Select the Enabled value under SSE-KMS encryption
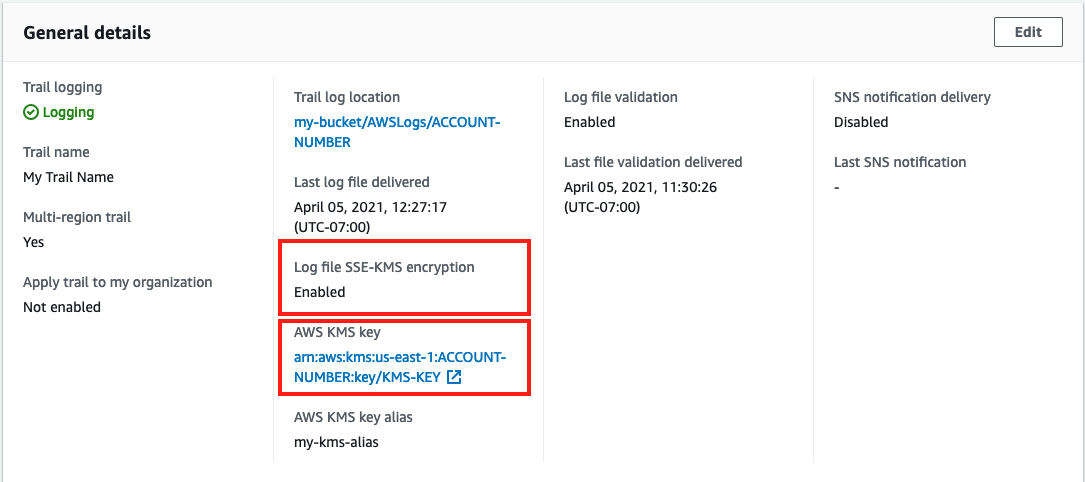Viewport: 1085px width, 482px height. pos(320,292)
